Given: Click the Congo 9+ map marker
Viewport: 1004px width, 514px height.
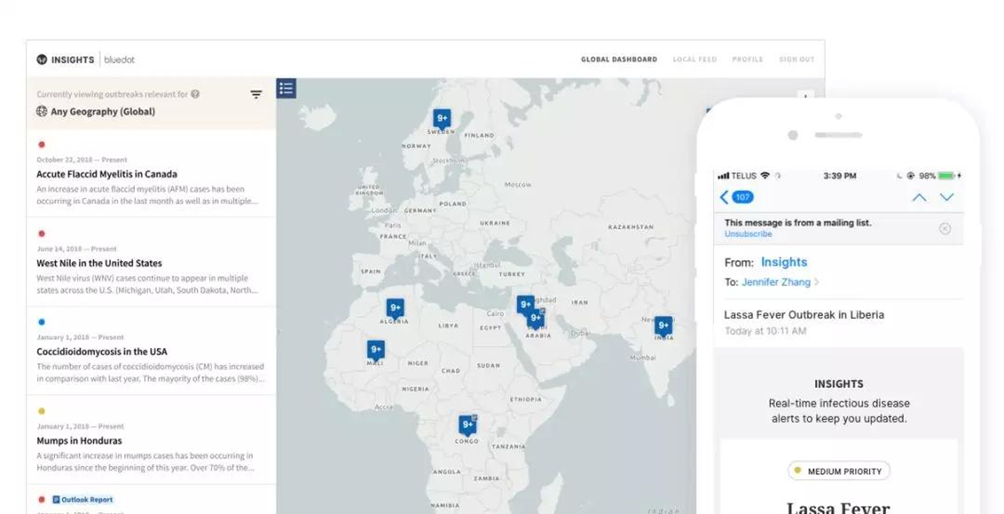Looking at the screenshot, I should (x=467, y=425).
